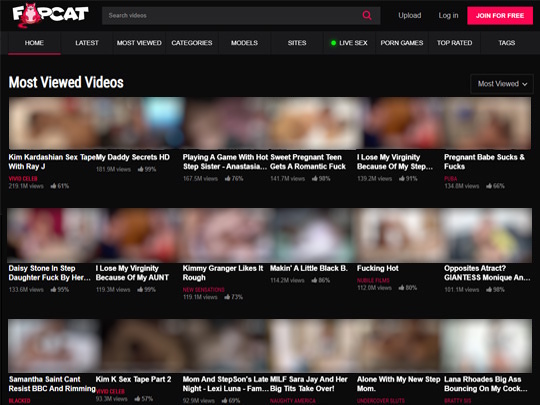Open the Sites navigation tab

pyautogui.click(x=297, y=43)
